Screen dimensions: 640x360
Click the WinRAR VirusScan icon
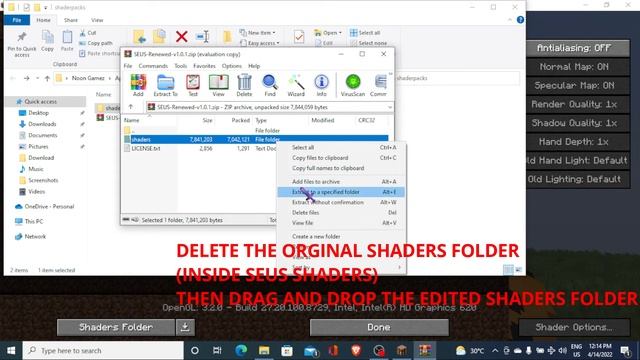353,85
